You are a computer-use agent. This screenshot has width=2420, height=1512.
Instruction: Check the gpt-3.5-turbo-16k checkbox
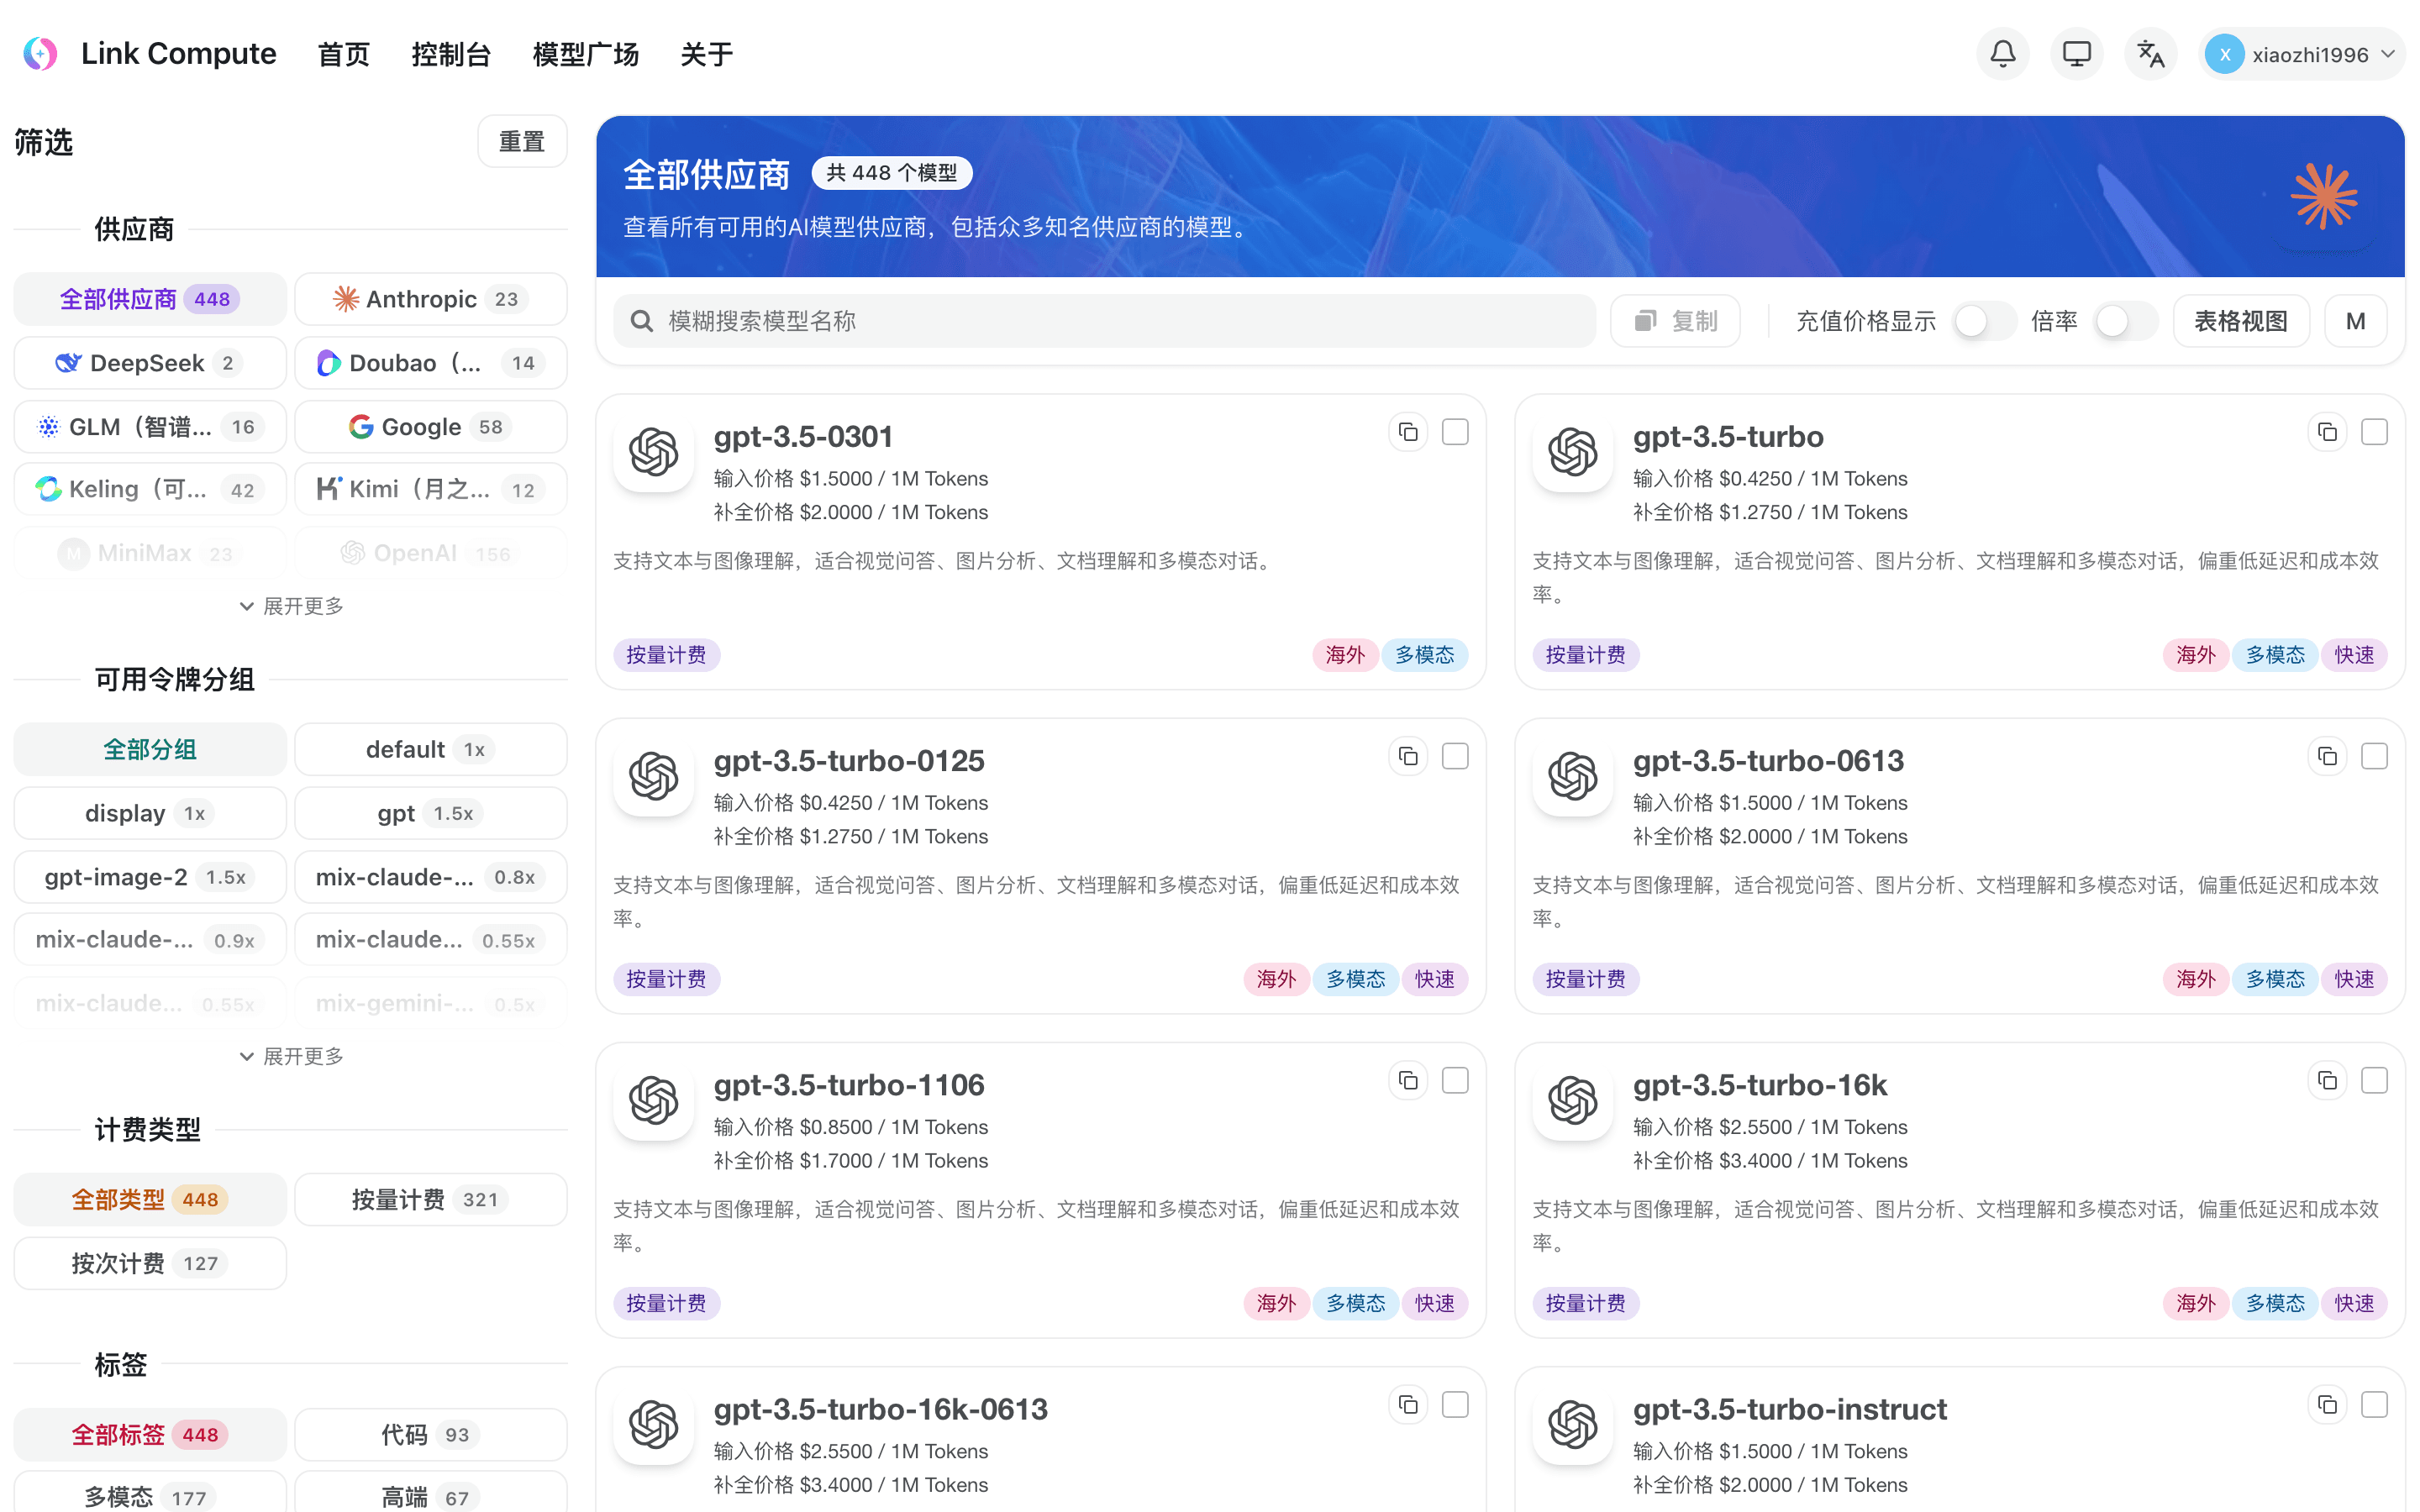(2374, 1080)
